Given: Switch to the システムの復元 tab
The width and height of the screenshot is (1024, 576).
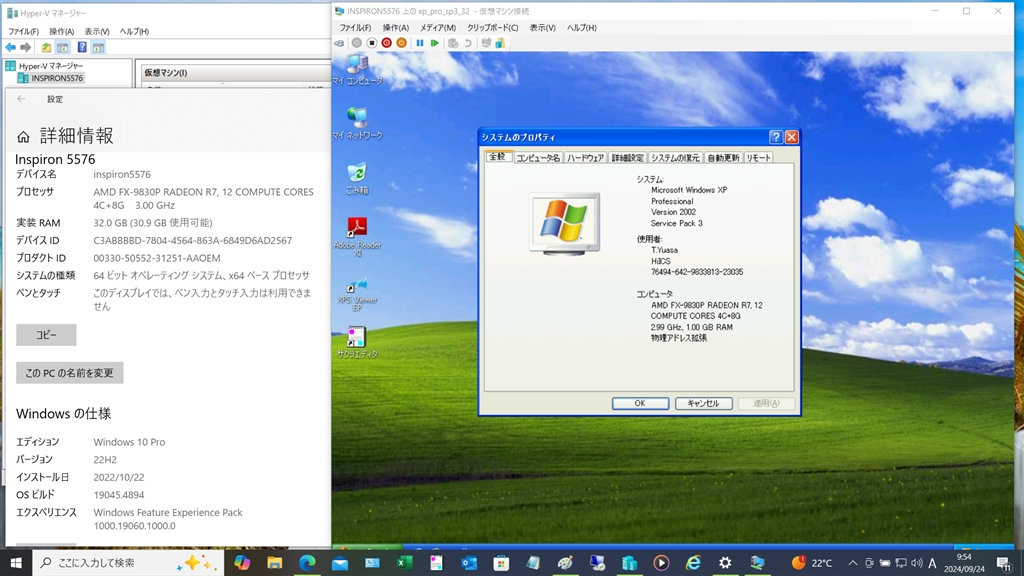Looking at the screenshot, I should coord(675,158).
